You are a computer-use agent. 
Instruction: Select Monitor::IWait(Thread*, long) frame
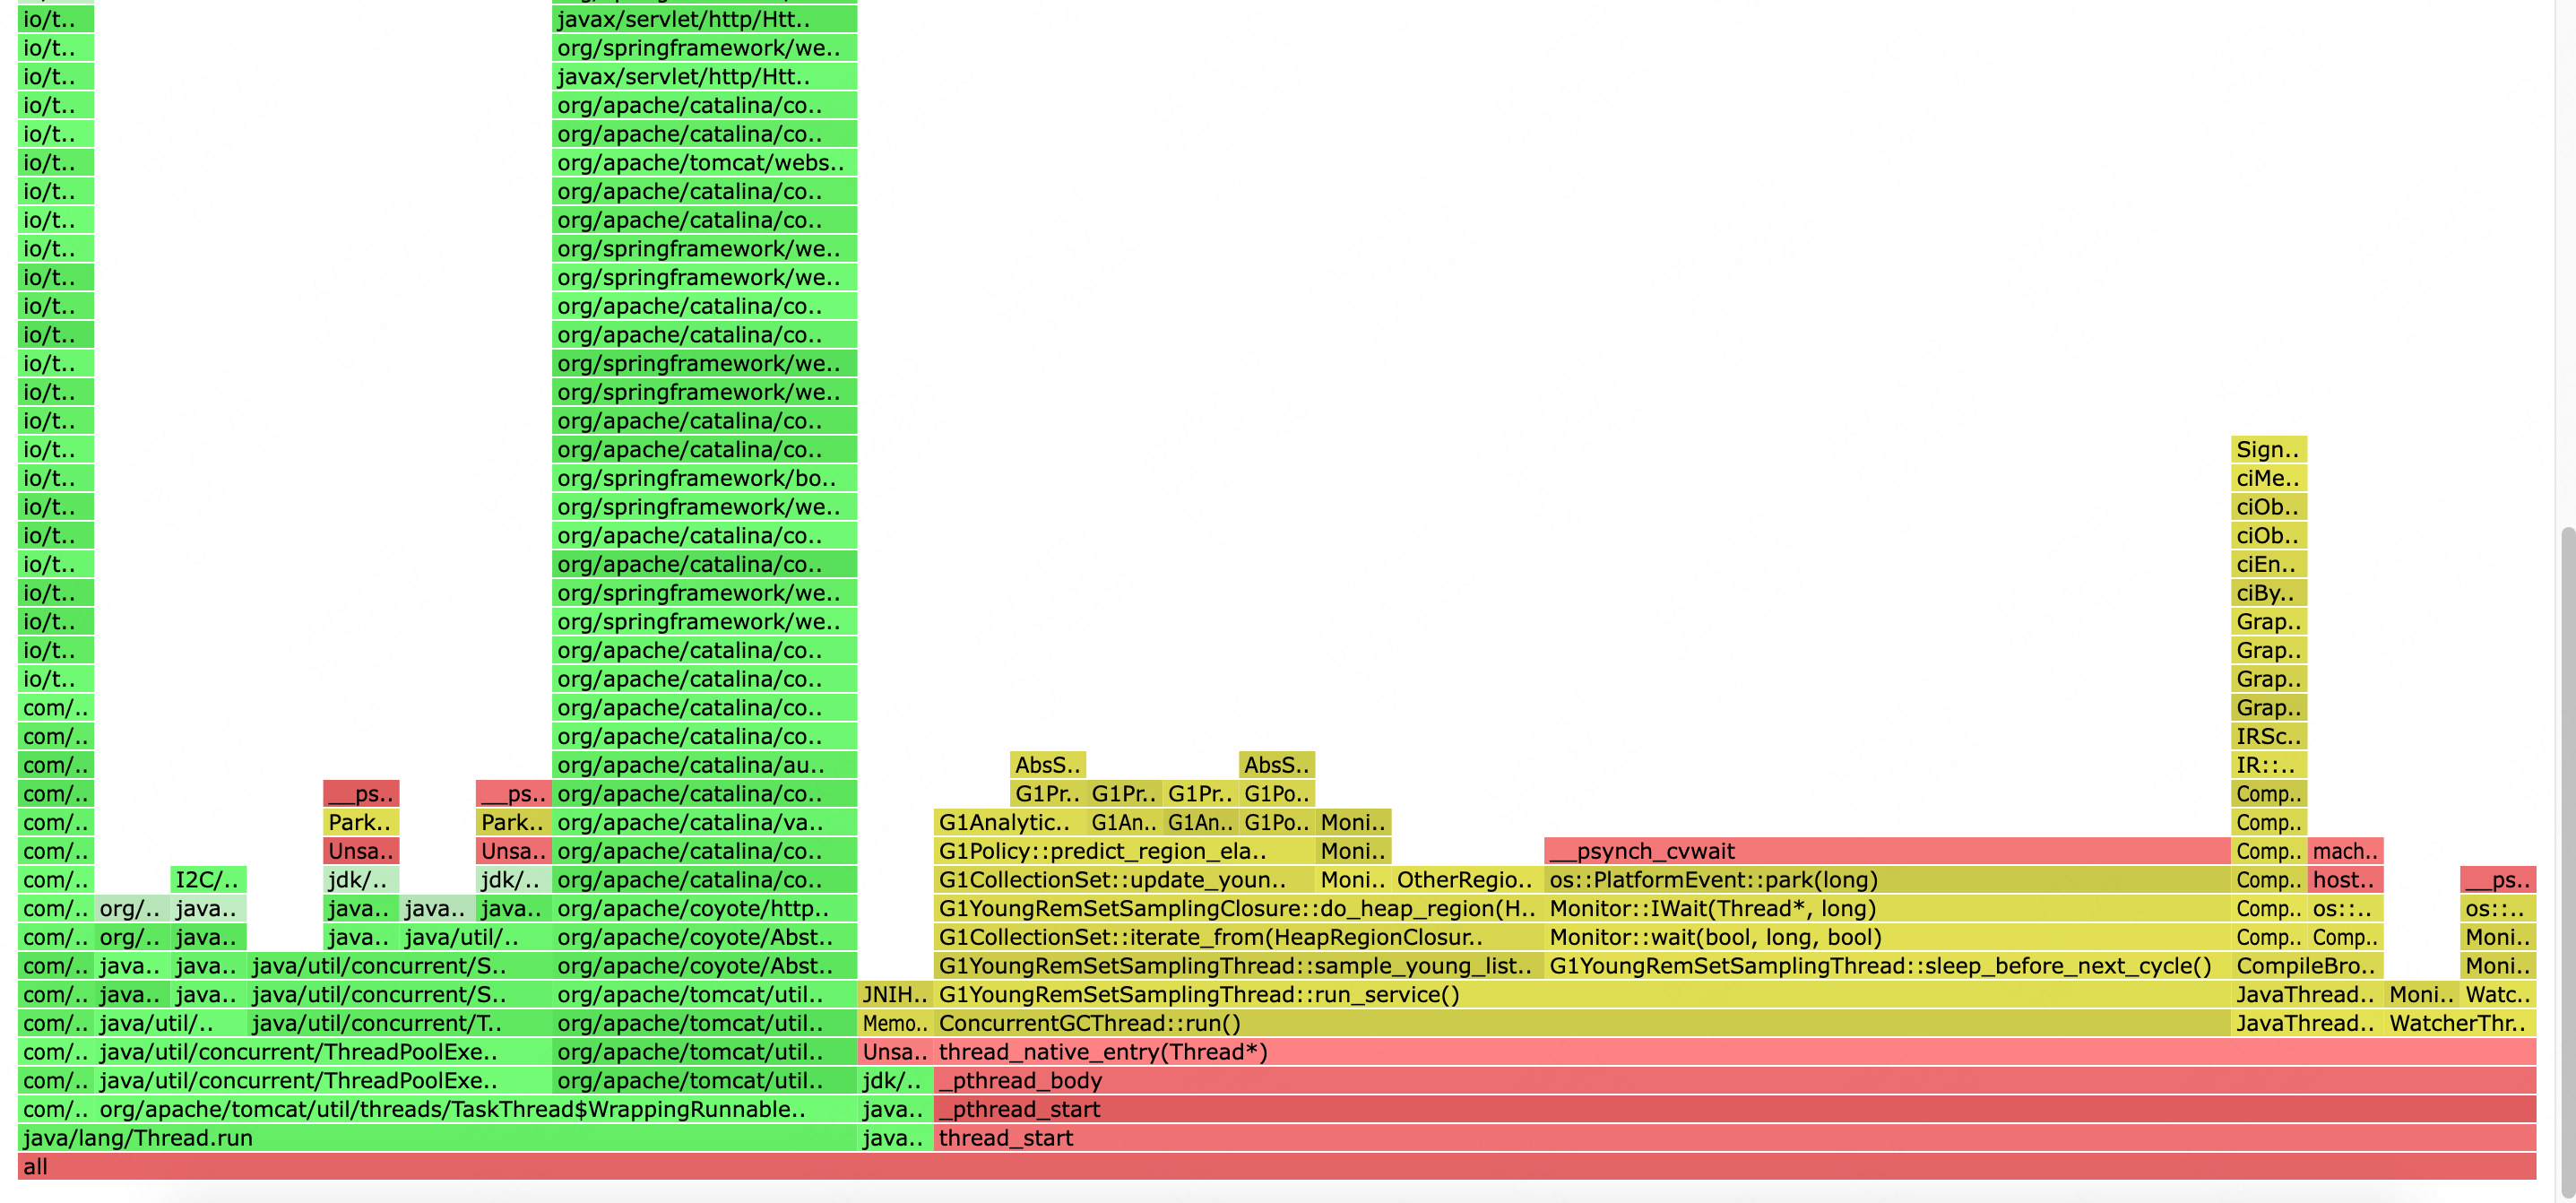click(x=1886, y=908)
